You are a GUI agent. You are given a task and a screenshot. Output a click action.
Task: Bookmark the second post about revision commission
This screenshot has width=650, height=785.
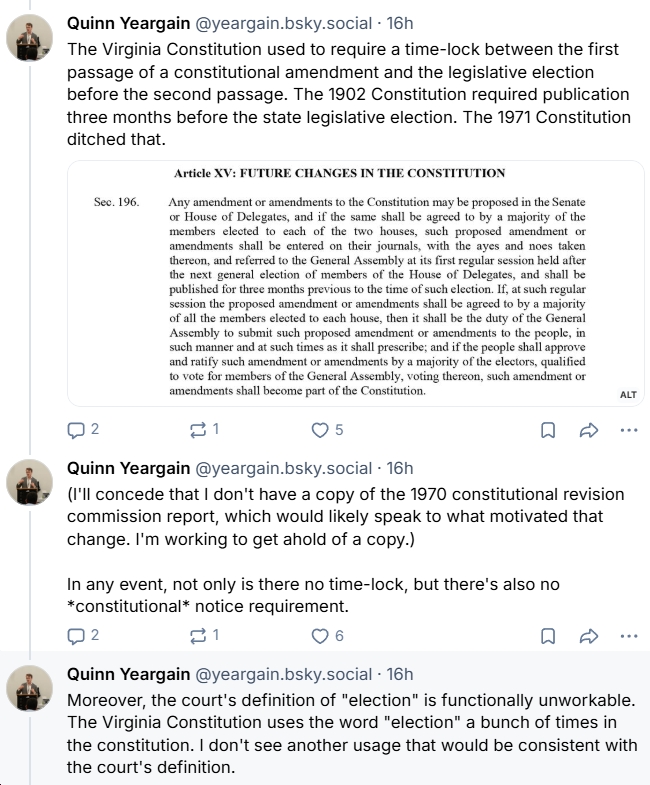pos(548,635)
